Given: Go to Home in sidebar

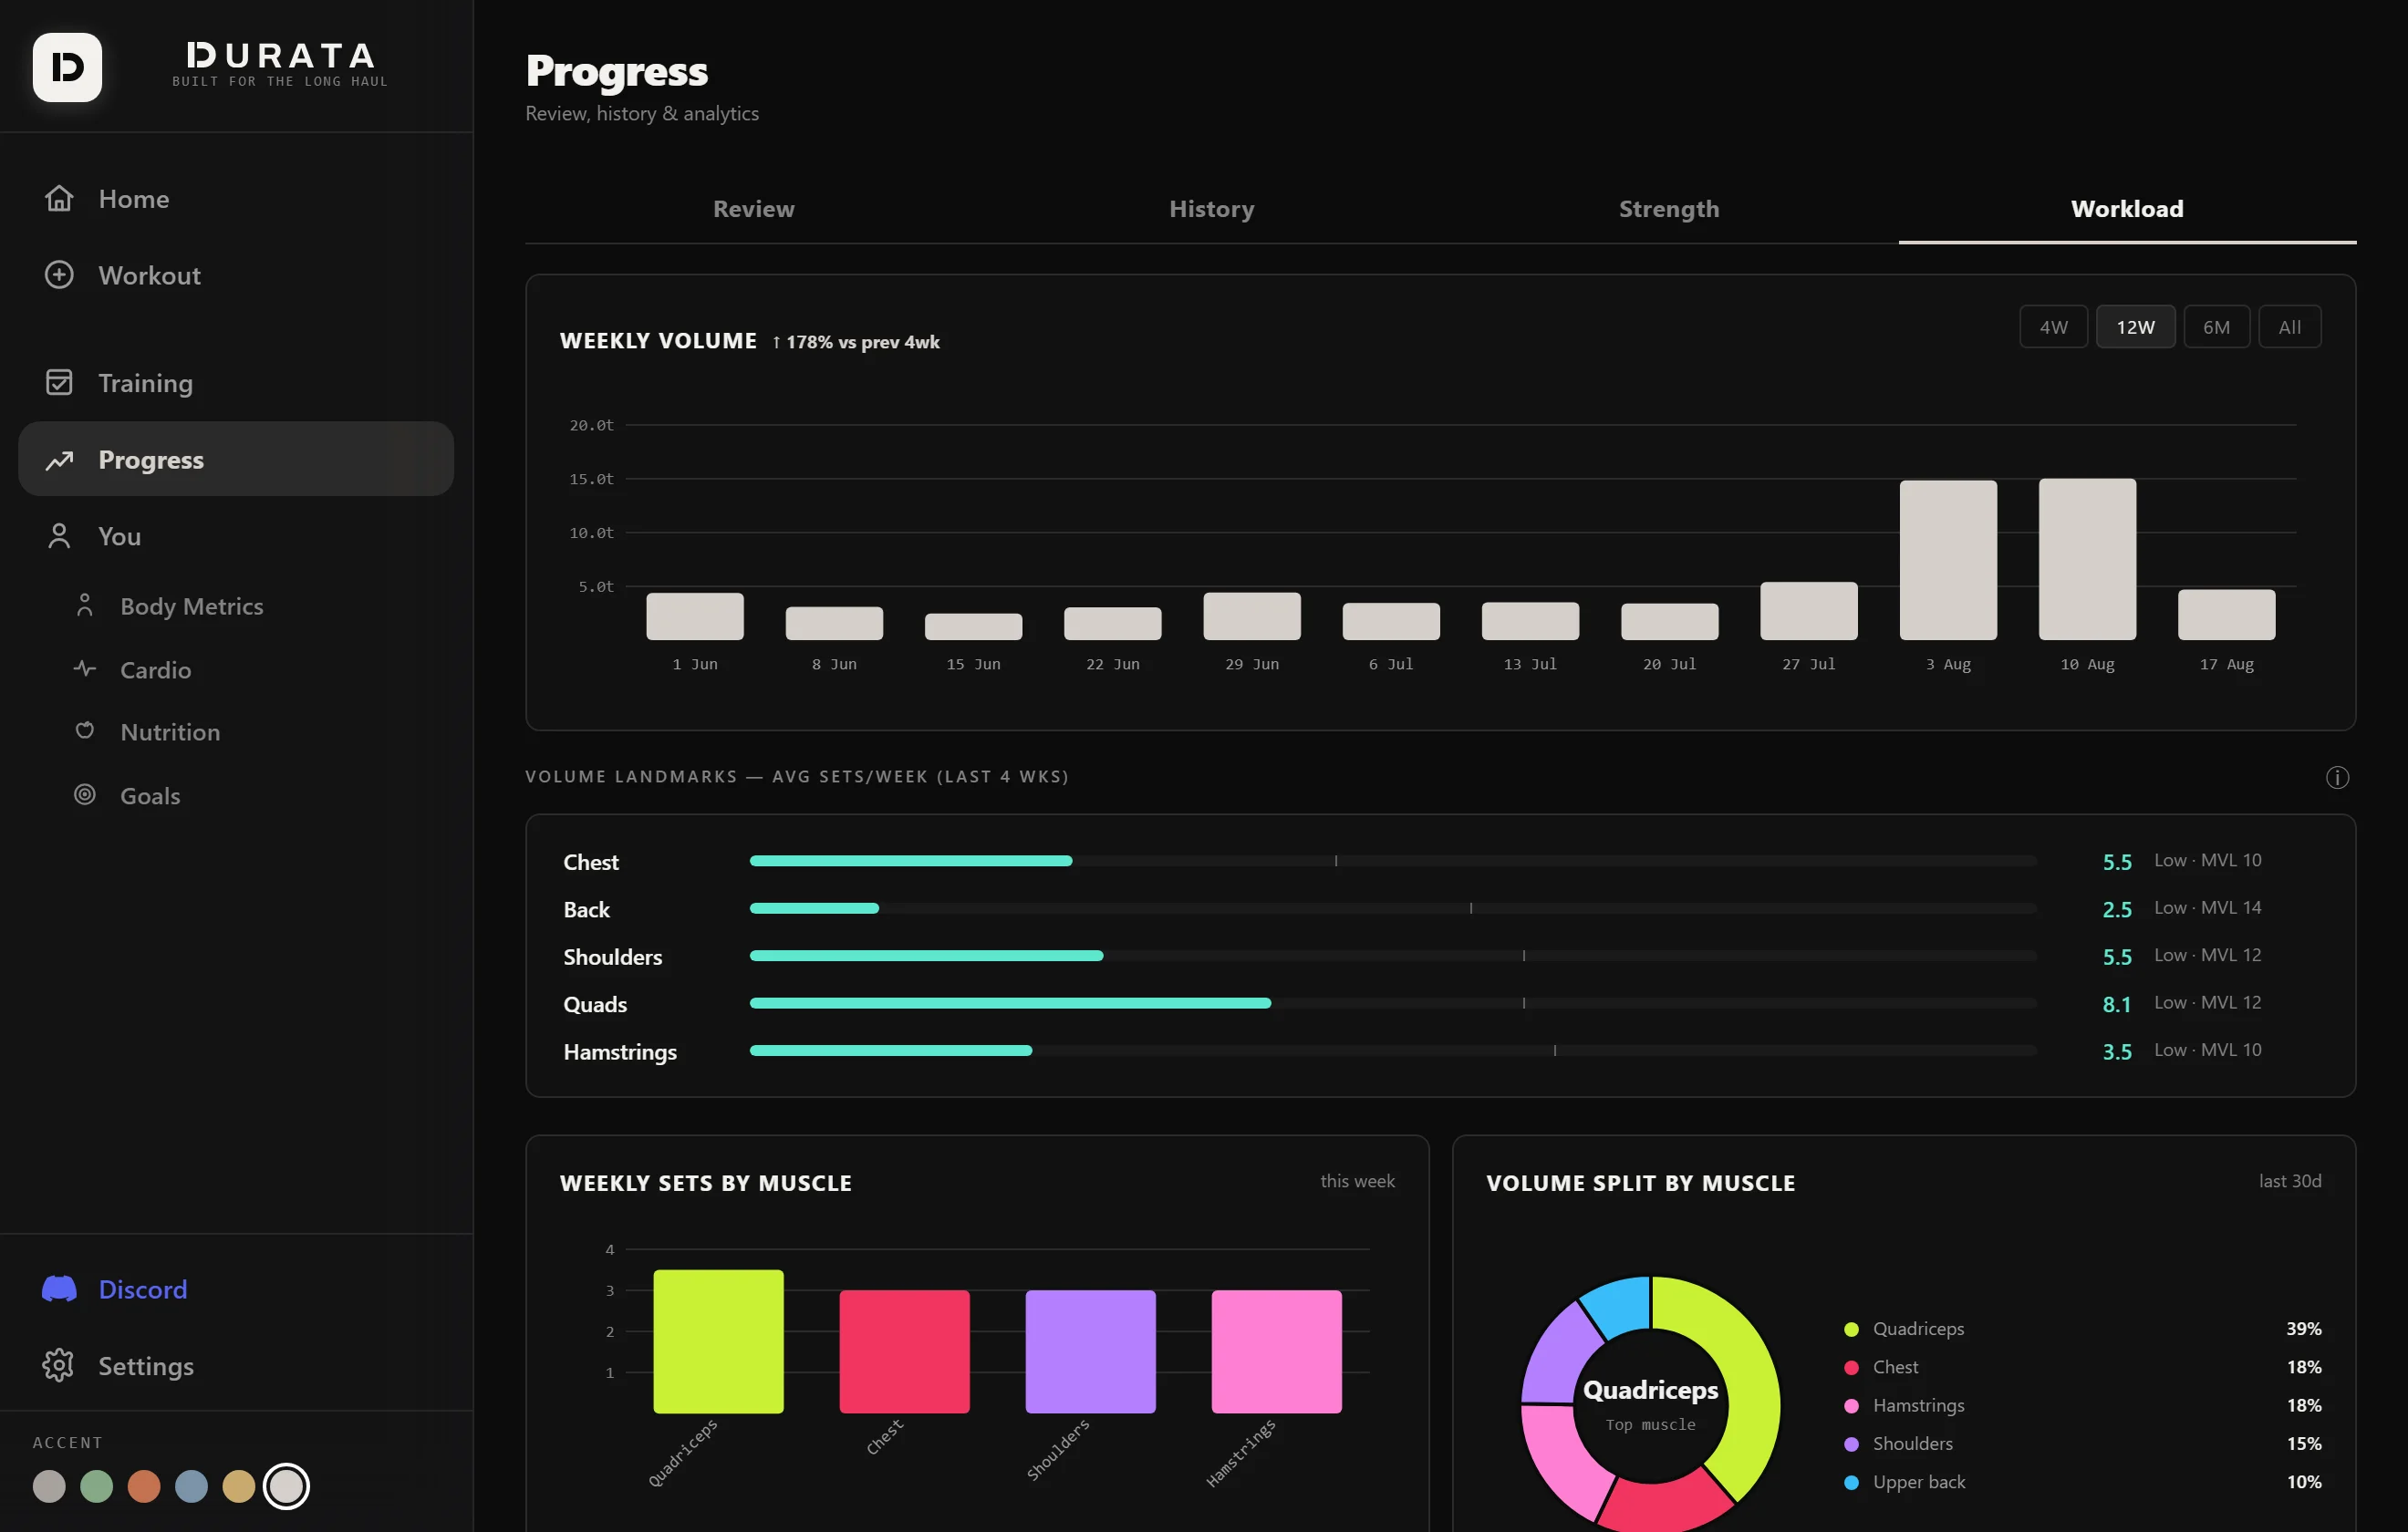Looking at the screenshot, I should [x=236, y=198].
